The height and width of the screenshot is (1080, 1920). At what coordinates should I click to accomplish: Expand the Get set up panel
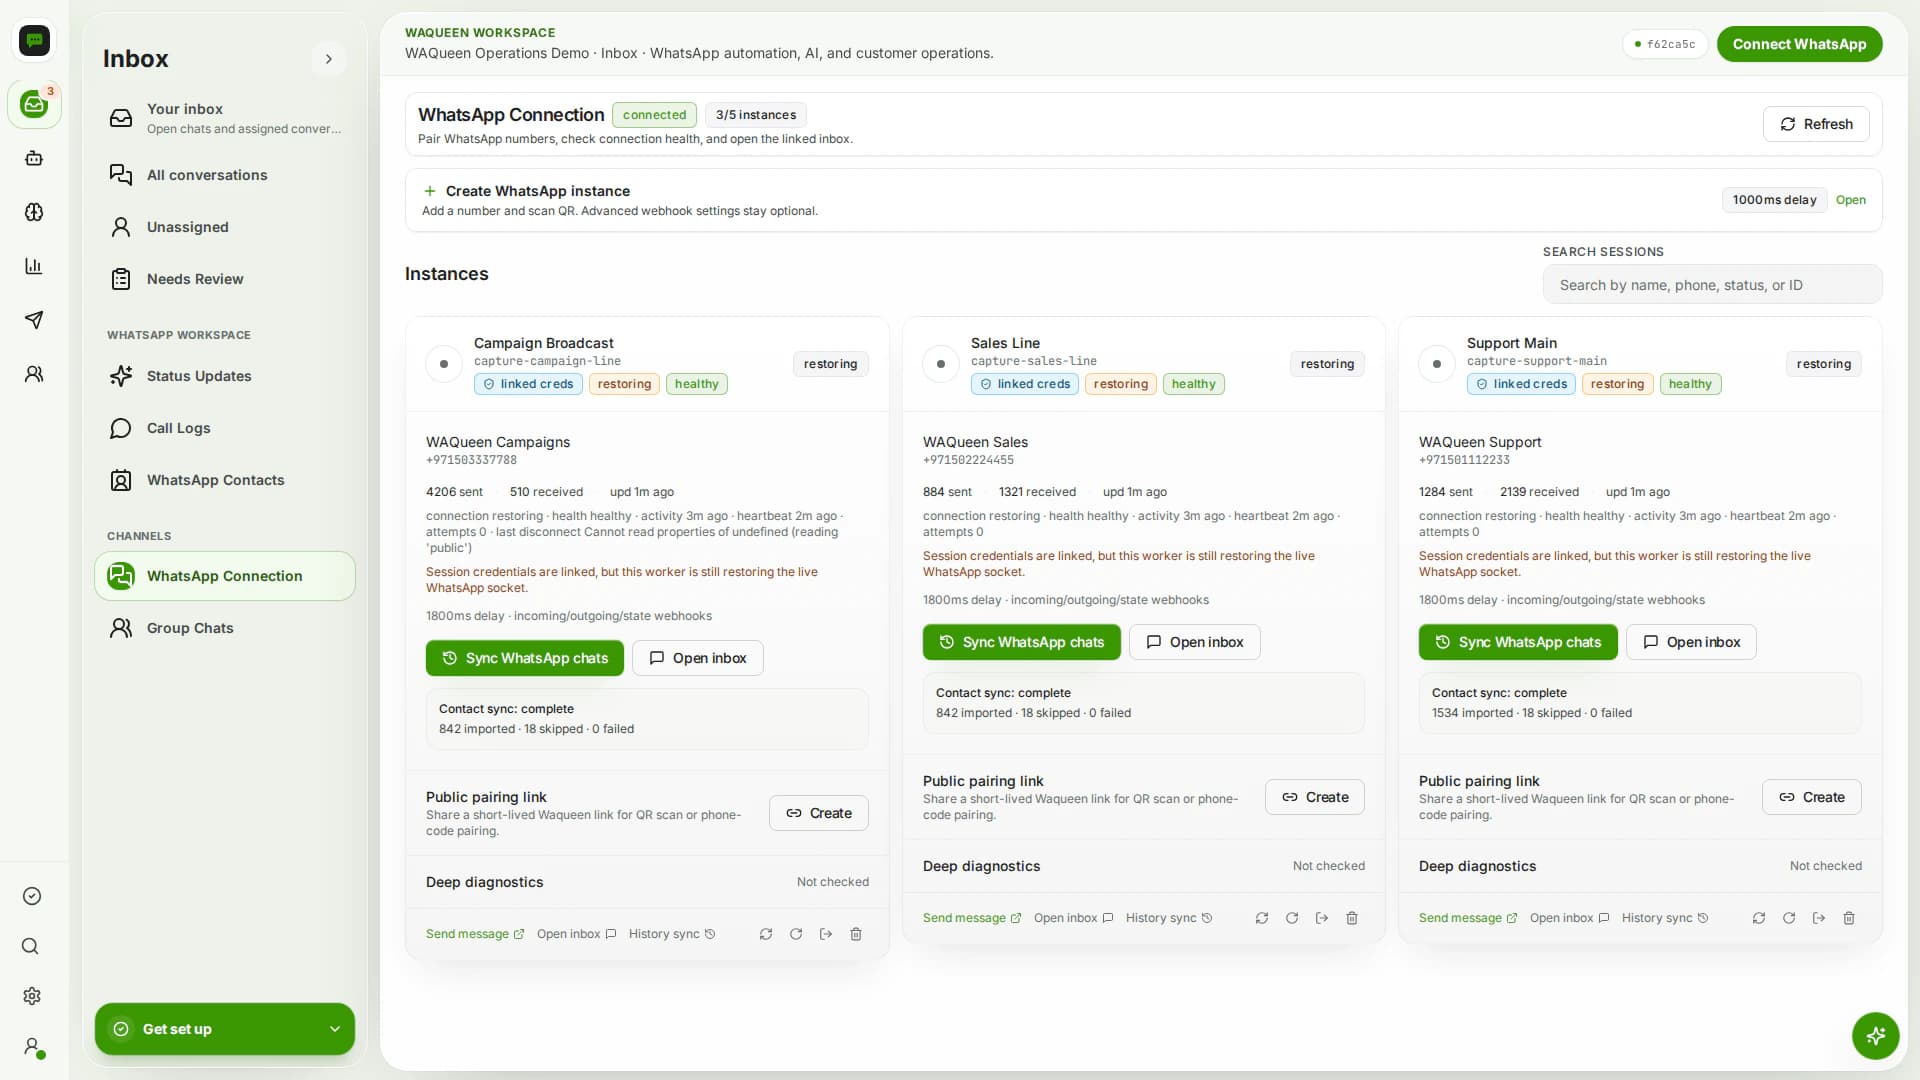pos(225,1029)
